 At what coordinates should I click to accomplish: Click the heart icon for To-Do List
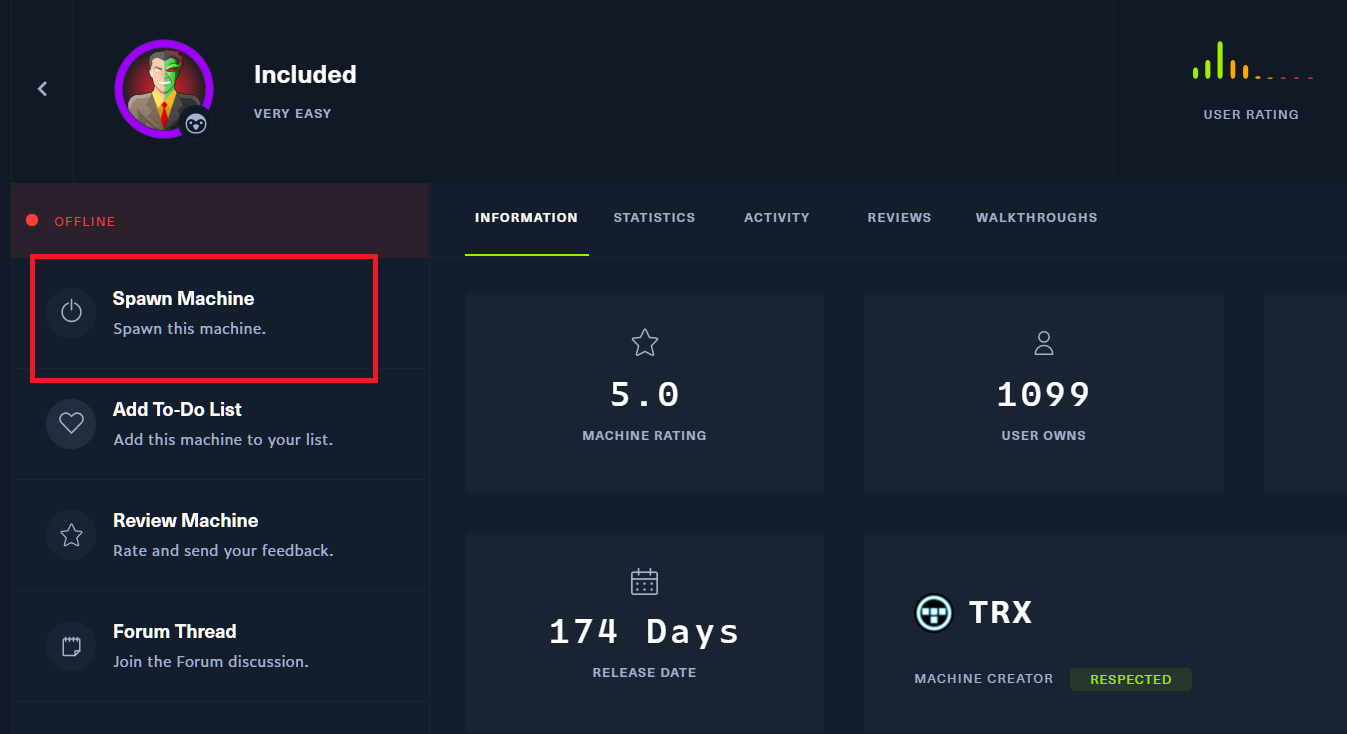point(71,424)
